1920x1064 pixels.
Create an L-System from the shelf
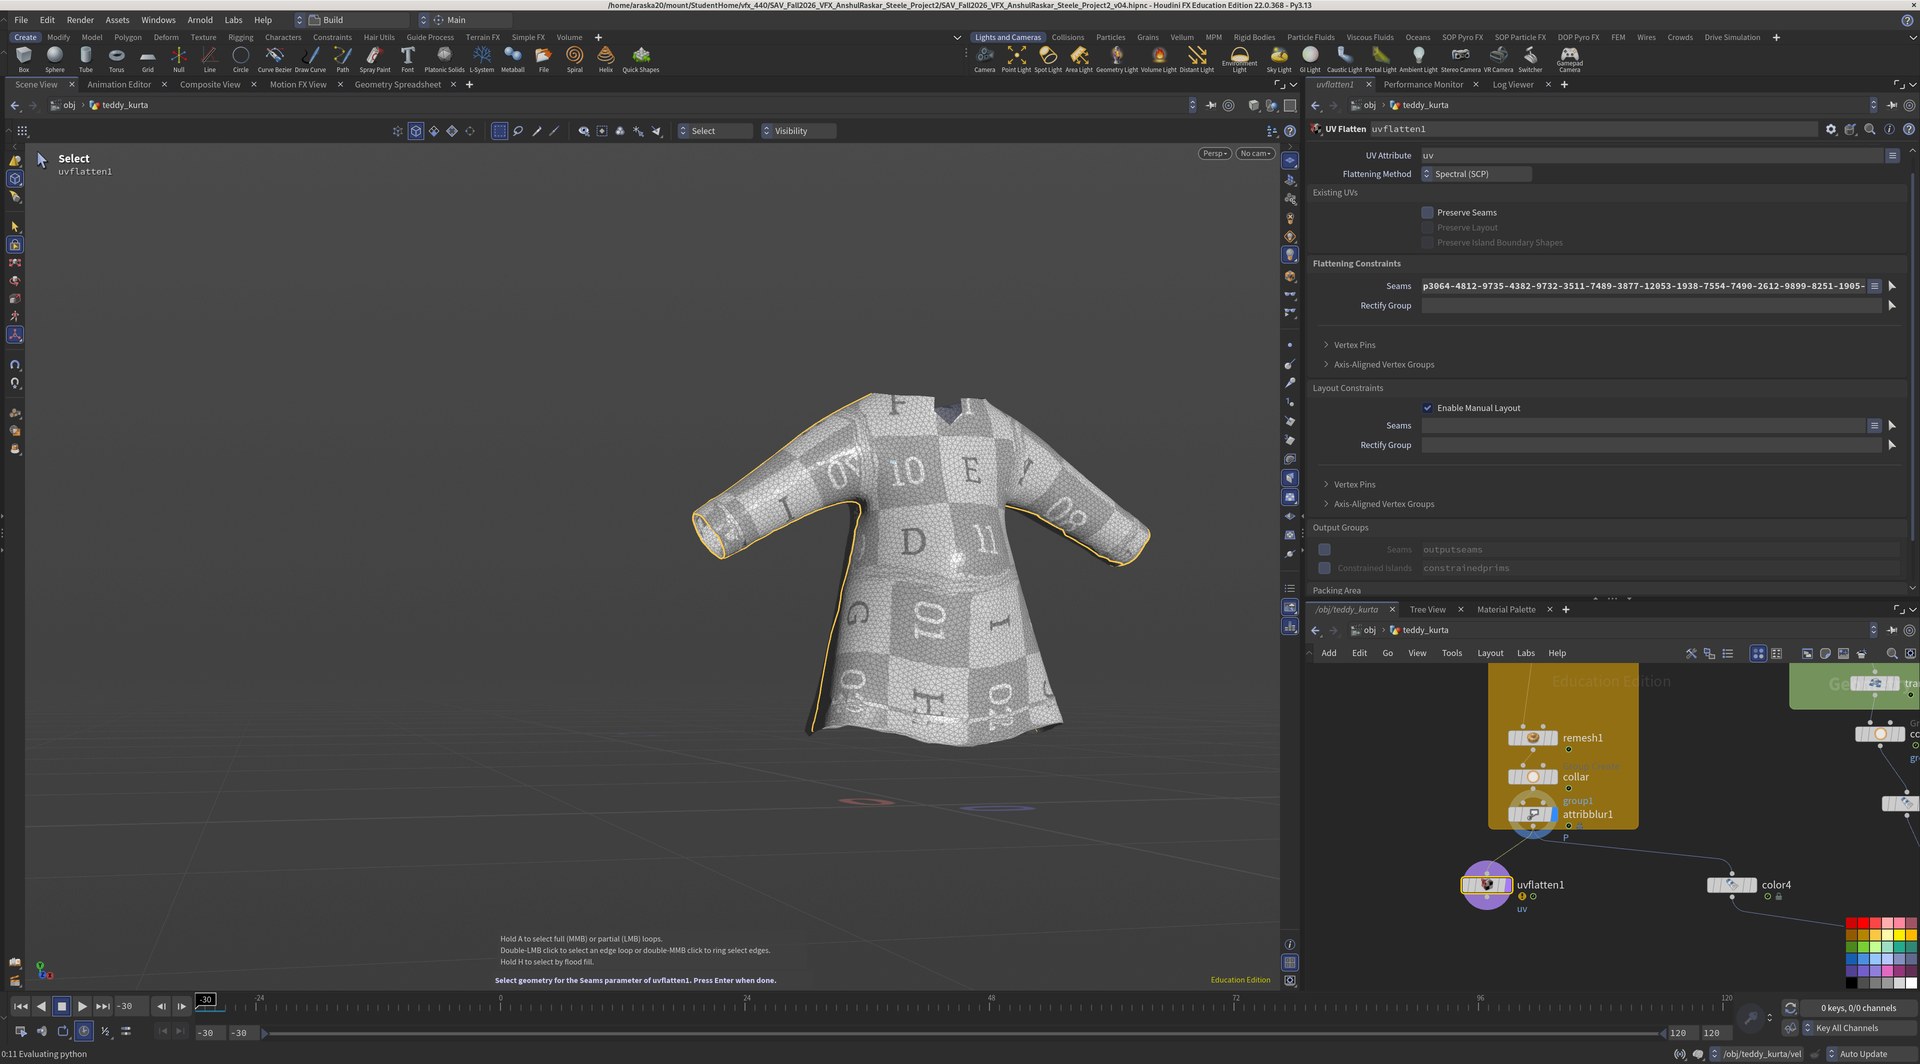pyautogui.click(x=482, y=58)
